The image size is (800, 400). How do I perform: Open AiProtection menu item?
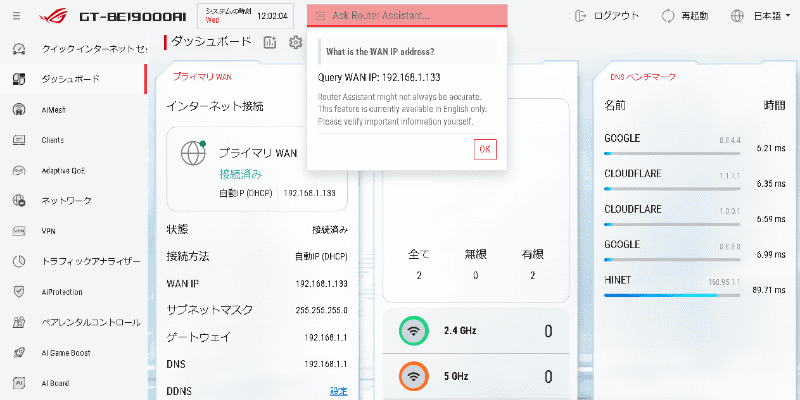point(62,292)
